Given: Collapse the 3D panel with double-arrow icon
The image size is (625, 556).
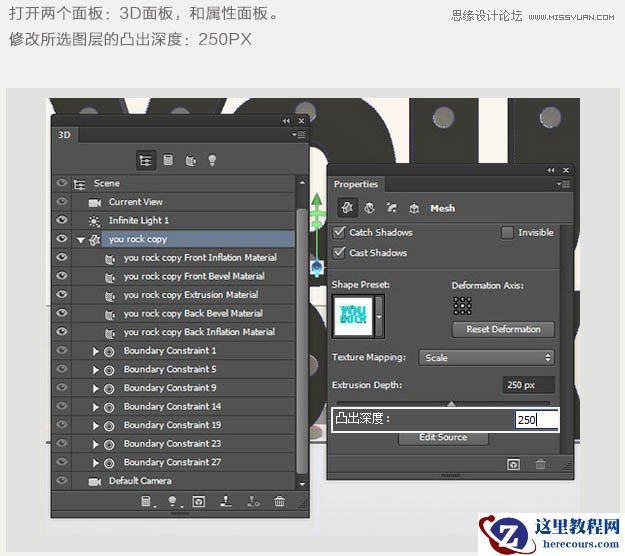Looking at the screenshot, I should click(286, 121).
